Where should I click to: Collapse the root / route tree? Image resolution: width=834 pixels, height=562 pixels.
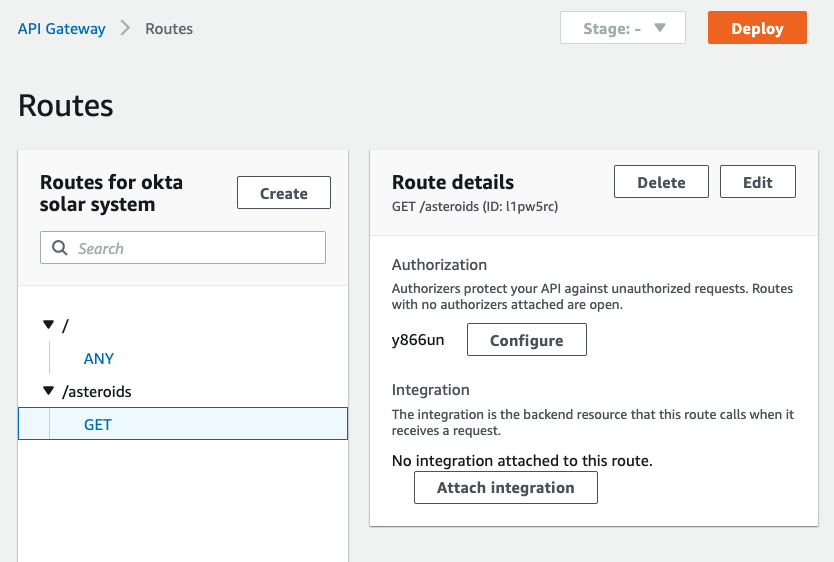click(x=48, y=324)
